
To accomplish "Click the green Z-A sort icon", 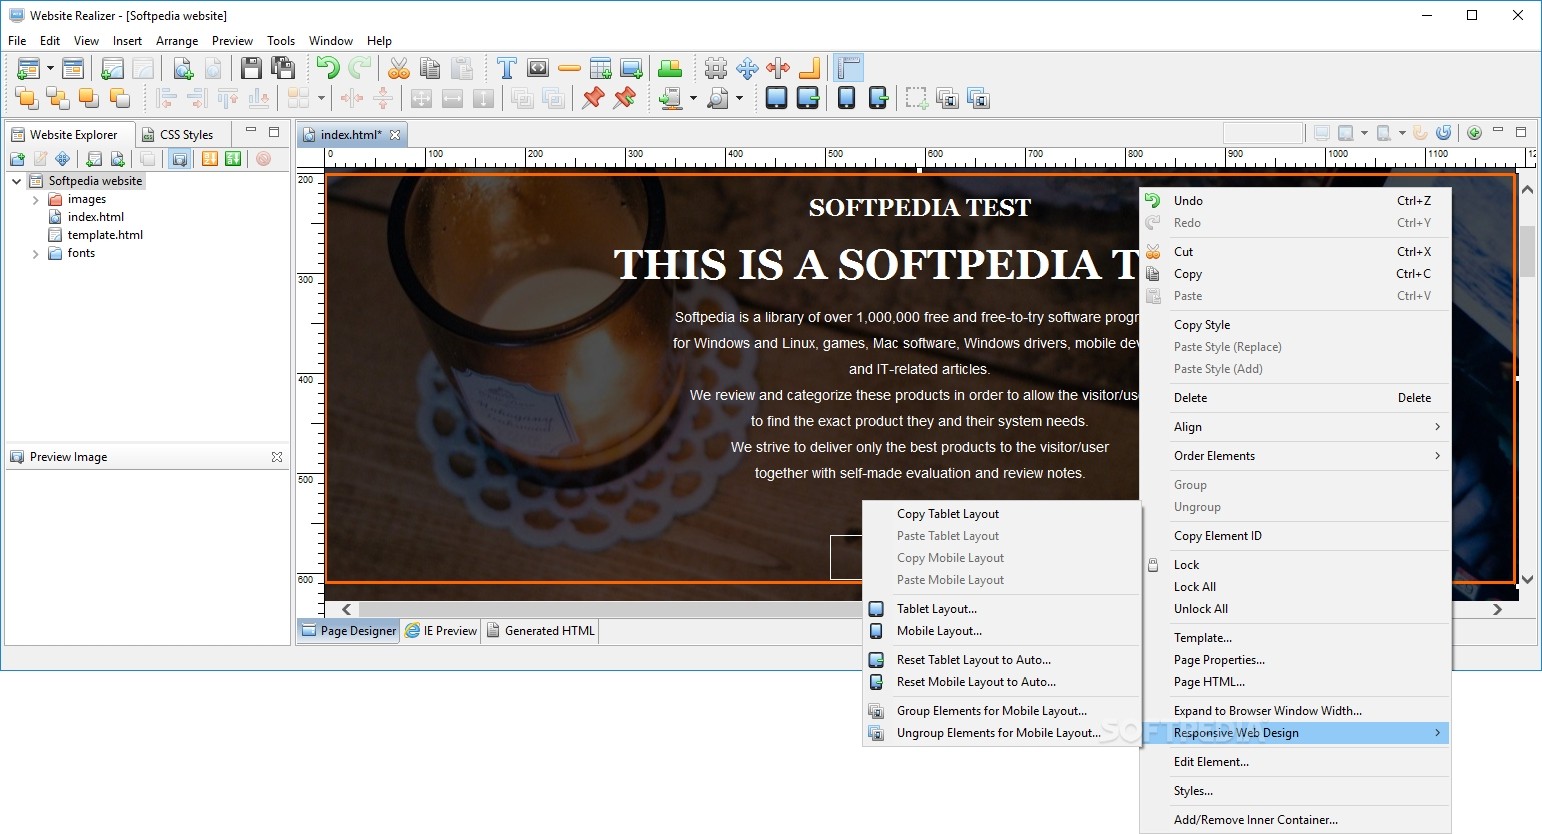I will coord(233,159).
